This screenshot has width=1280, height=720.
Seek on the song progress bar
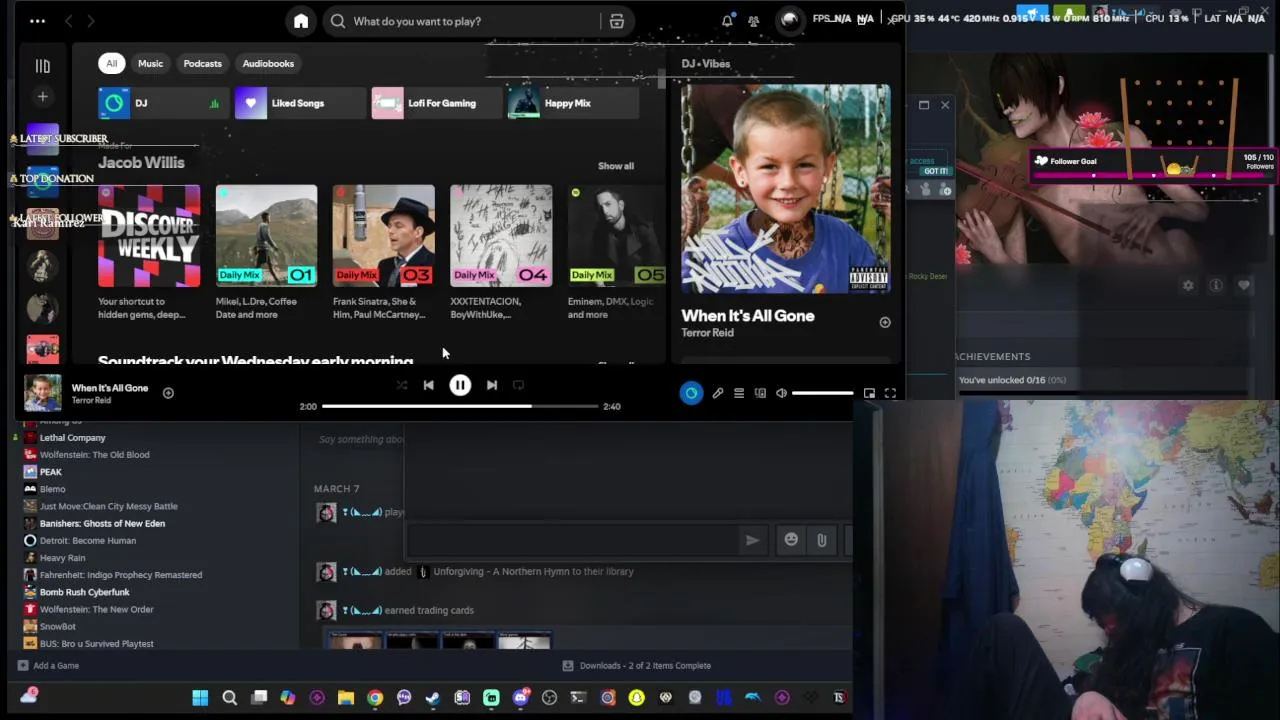tap(460, 406)
